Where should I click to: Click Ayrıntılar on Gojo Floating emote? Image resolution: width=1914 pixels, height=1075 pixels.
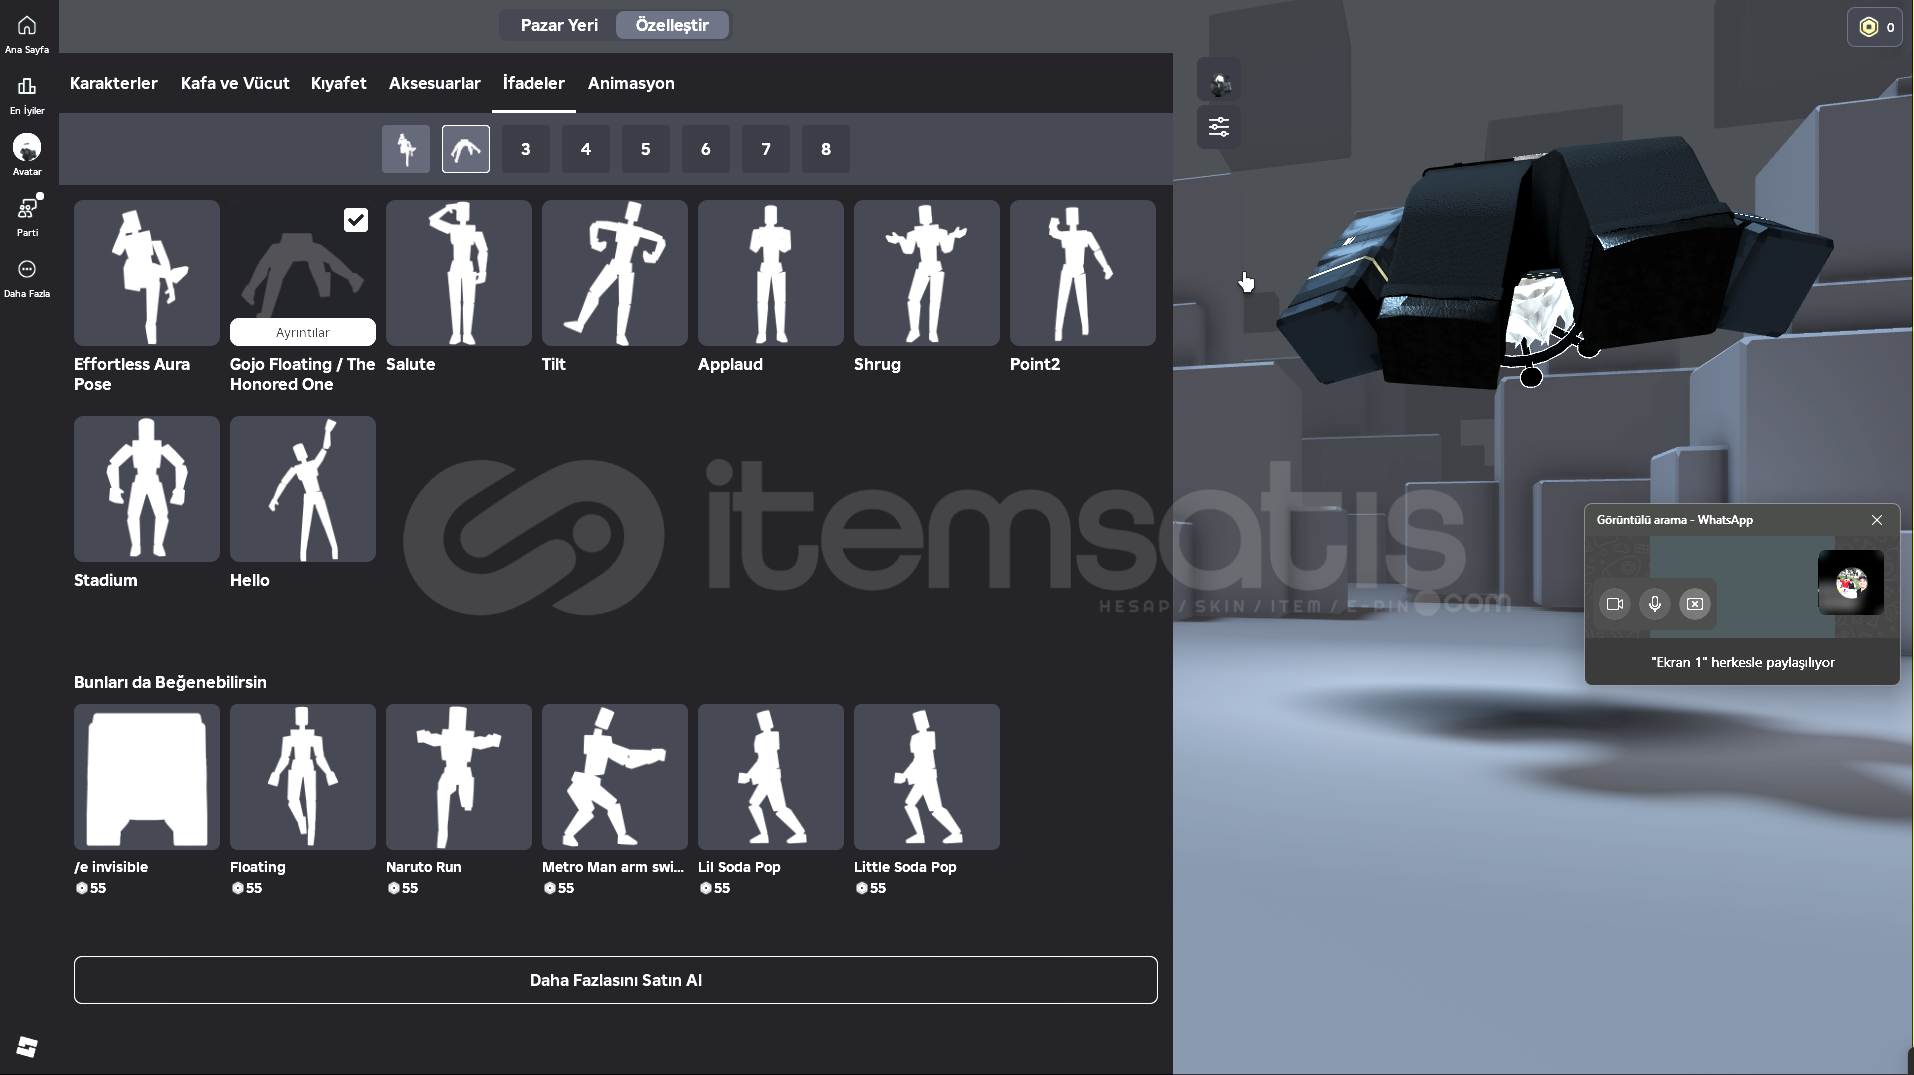pyautogui.click(x=303, y=332)
